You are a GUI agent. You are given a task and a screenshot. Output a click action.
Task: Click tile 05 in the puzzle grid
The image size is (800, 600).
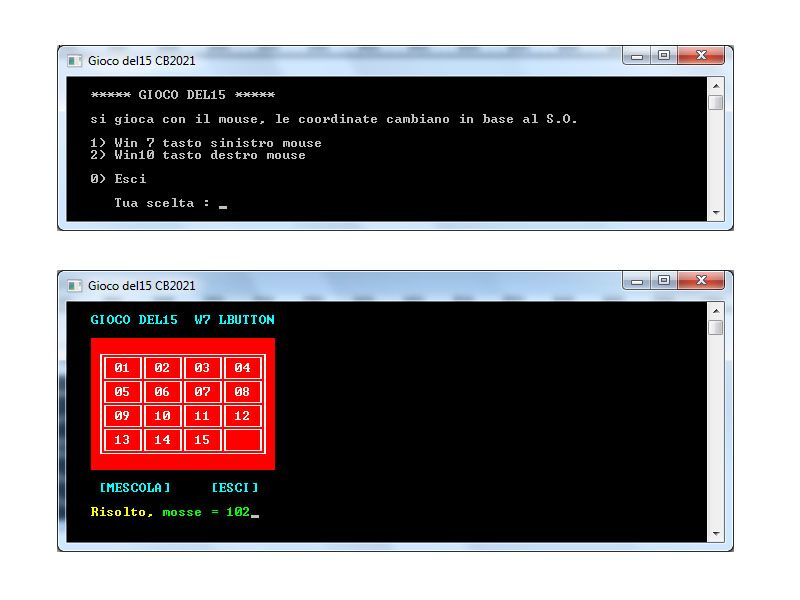122,392
